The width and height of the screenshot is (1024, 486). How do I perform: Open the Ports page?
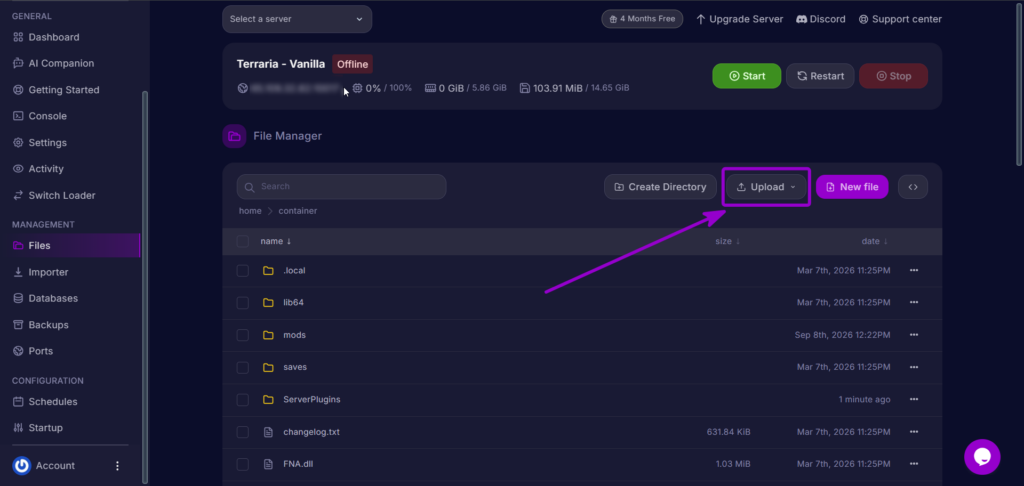33,351
